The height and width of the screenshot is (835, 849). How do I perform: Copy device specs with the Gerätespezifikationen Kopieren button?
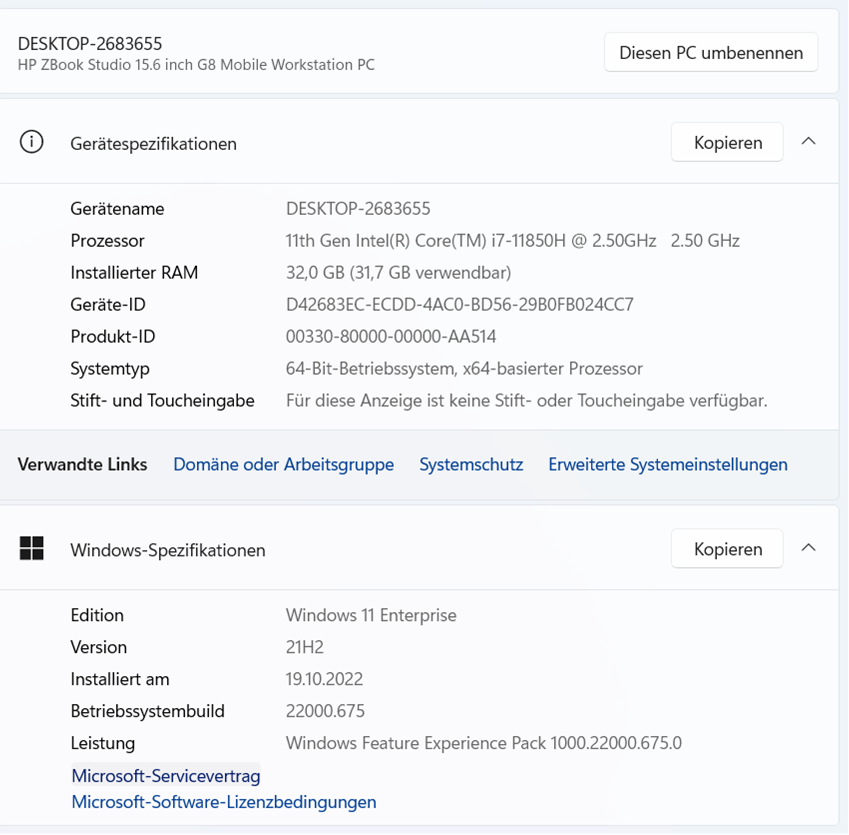coord(727,143)
